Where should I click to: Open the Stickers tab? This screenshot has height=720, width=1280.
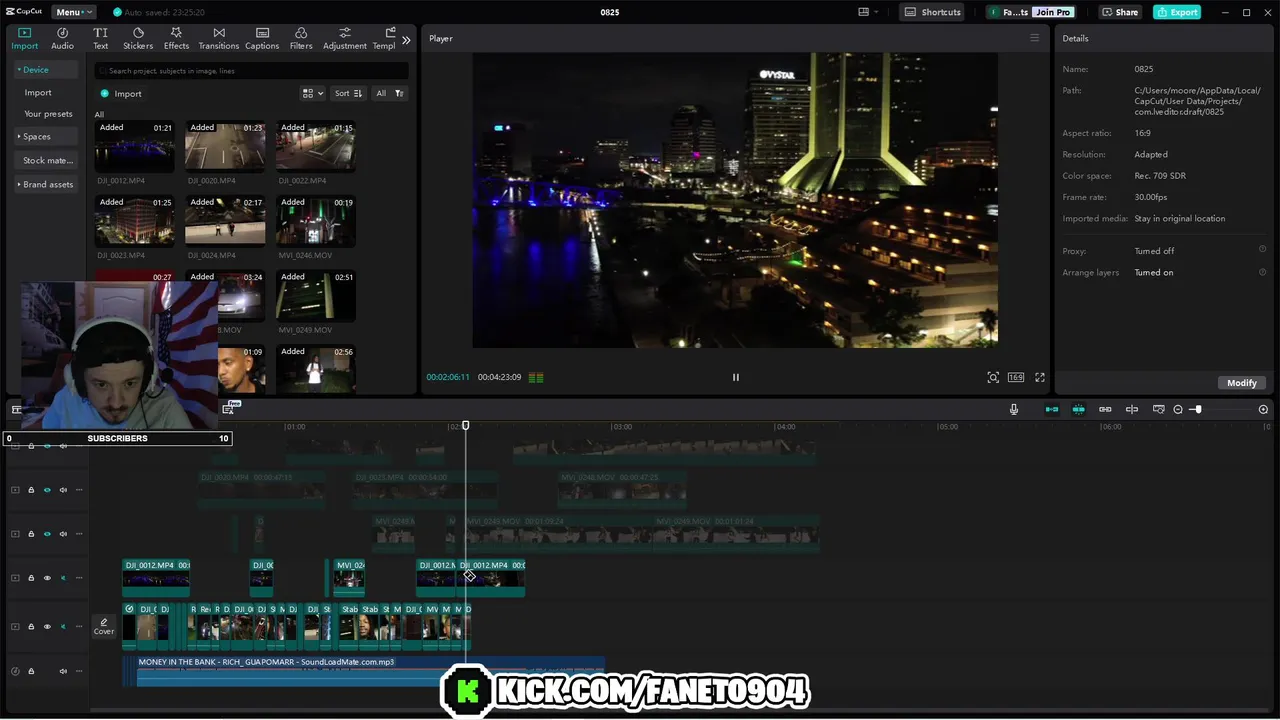pos(138,38)
